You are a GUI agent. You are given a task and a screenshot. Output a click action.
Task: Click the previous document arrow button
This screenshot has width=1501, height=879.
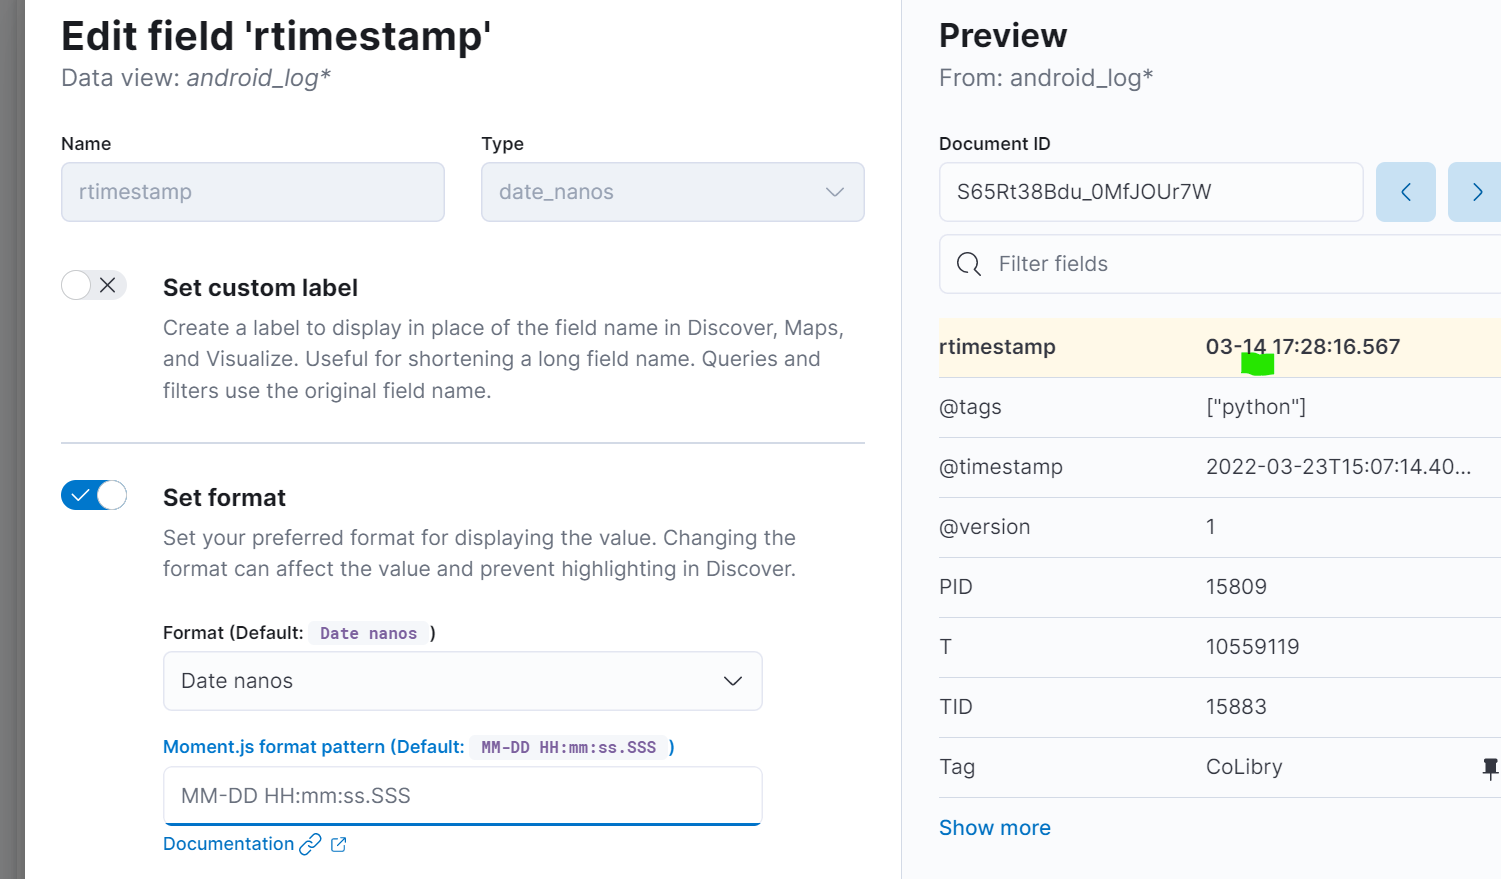click(1405, 192)
